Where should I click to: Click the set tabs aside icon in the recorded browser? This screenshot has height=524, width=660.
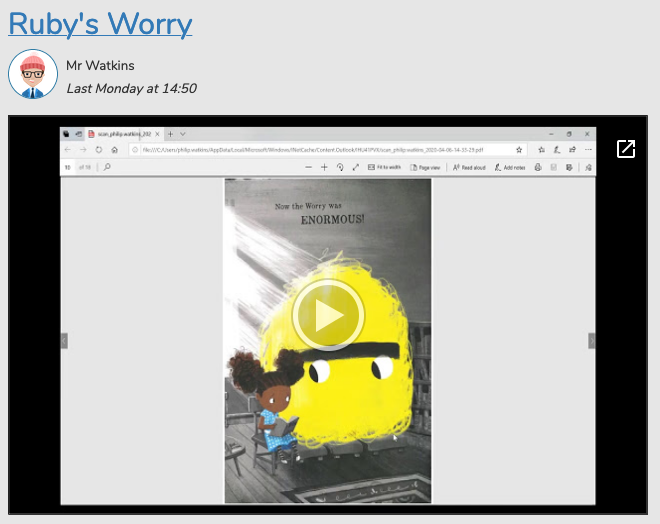pos(78,134)
